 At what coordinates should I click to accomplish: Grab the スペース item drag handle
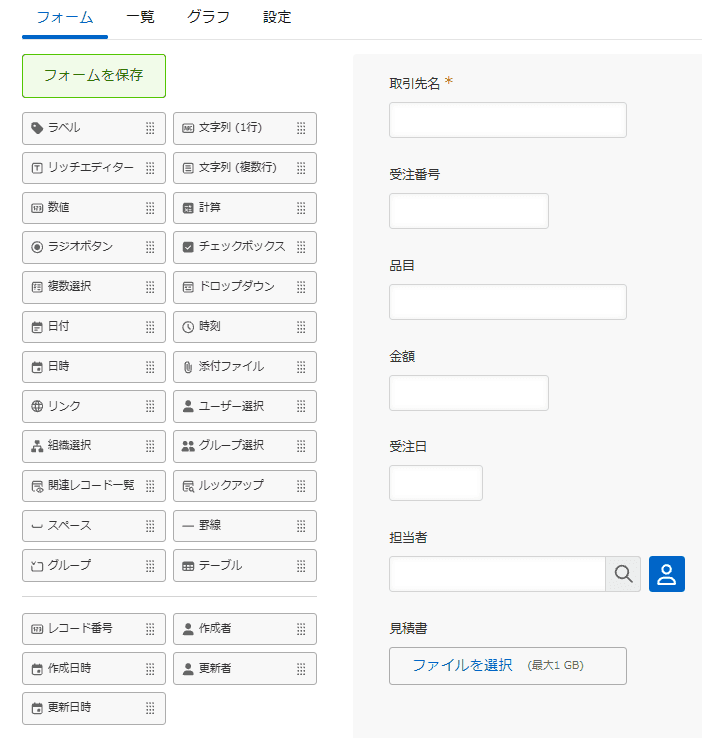tap(150, 526)
